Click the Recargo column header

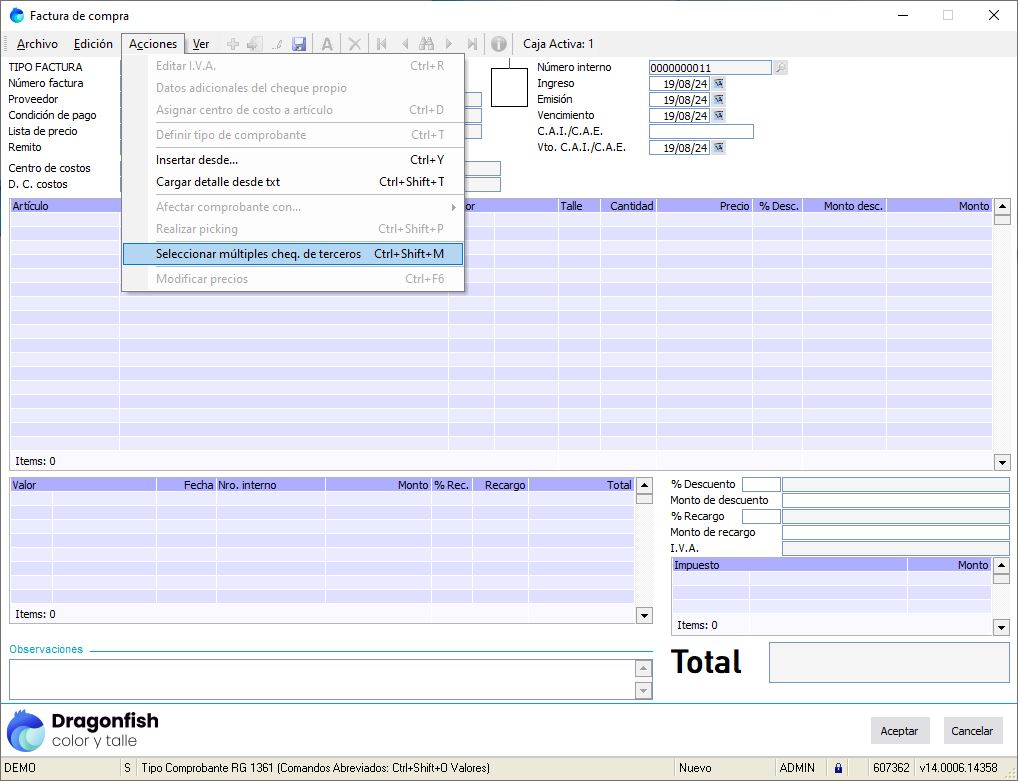[500, 485]
